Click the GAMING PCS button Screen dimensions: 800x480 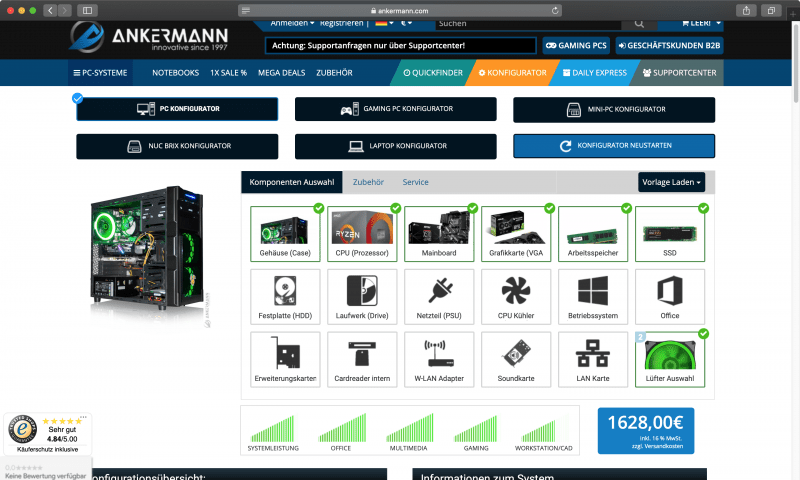(x=576, y=45)
